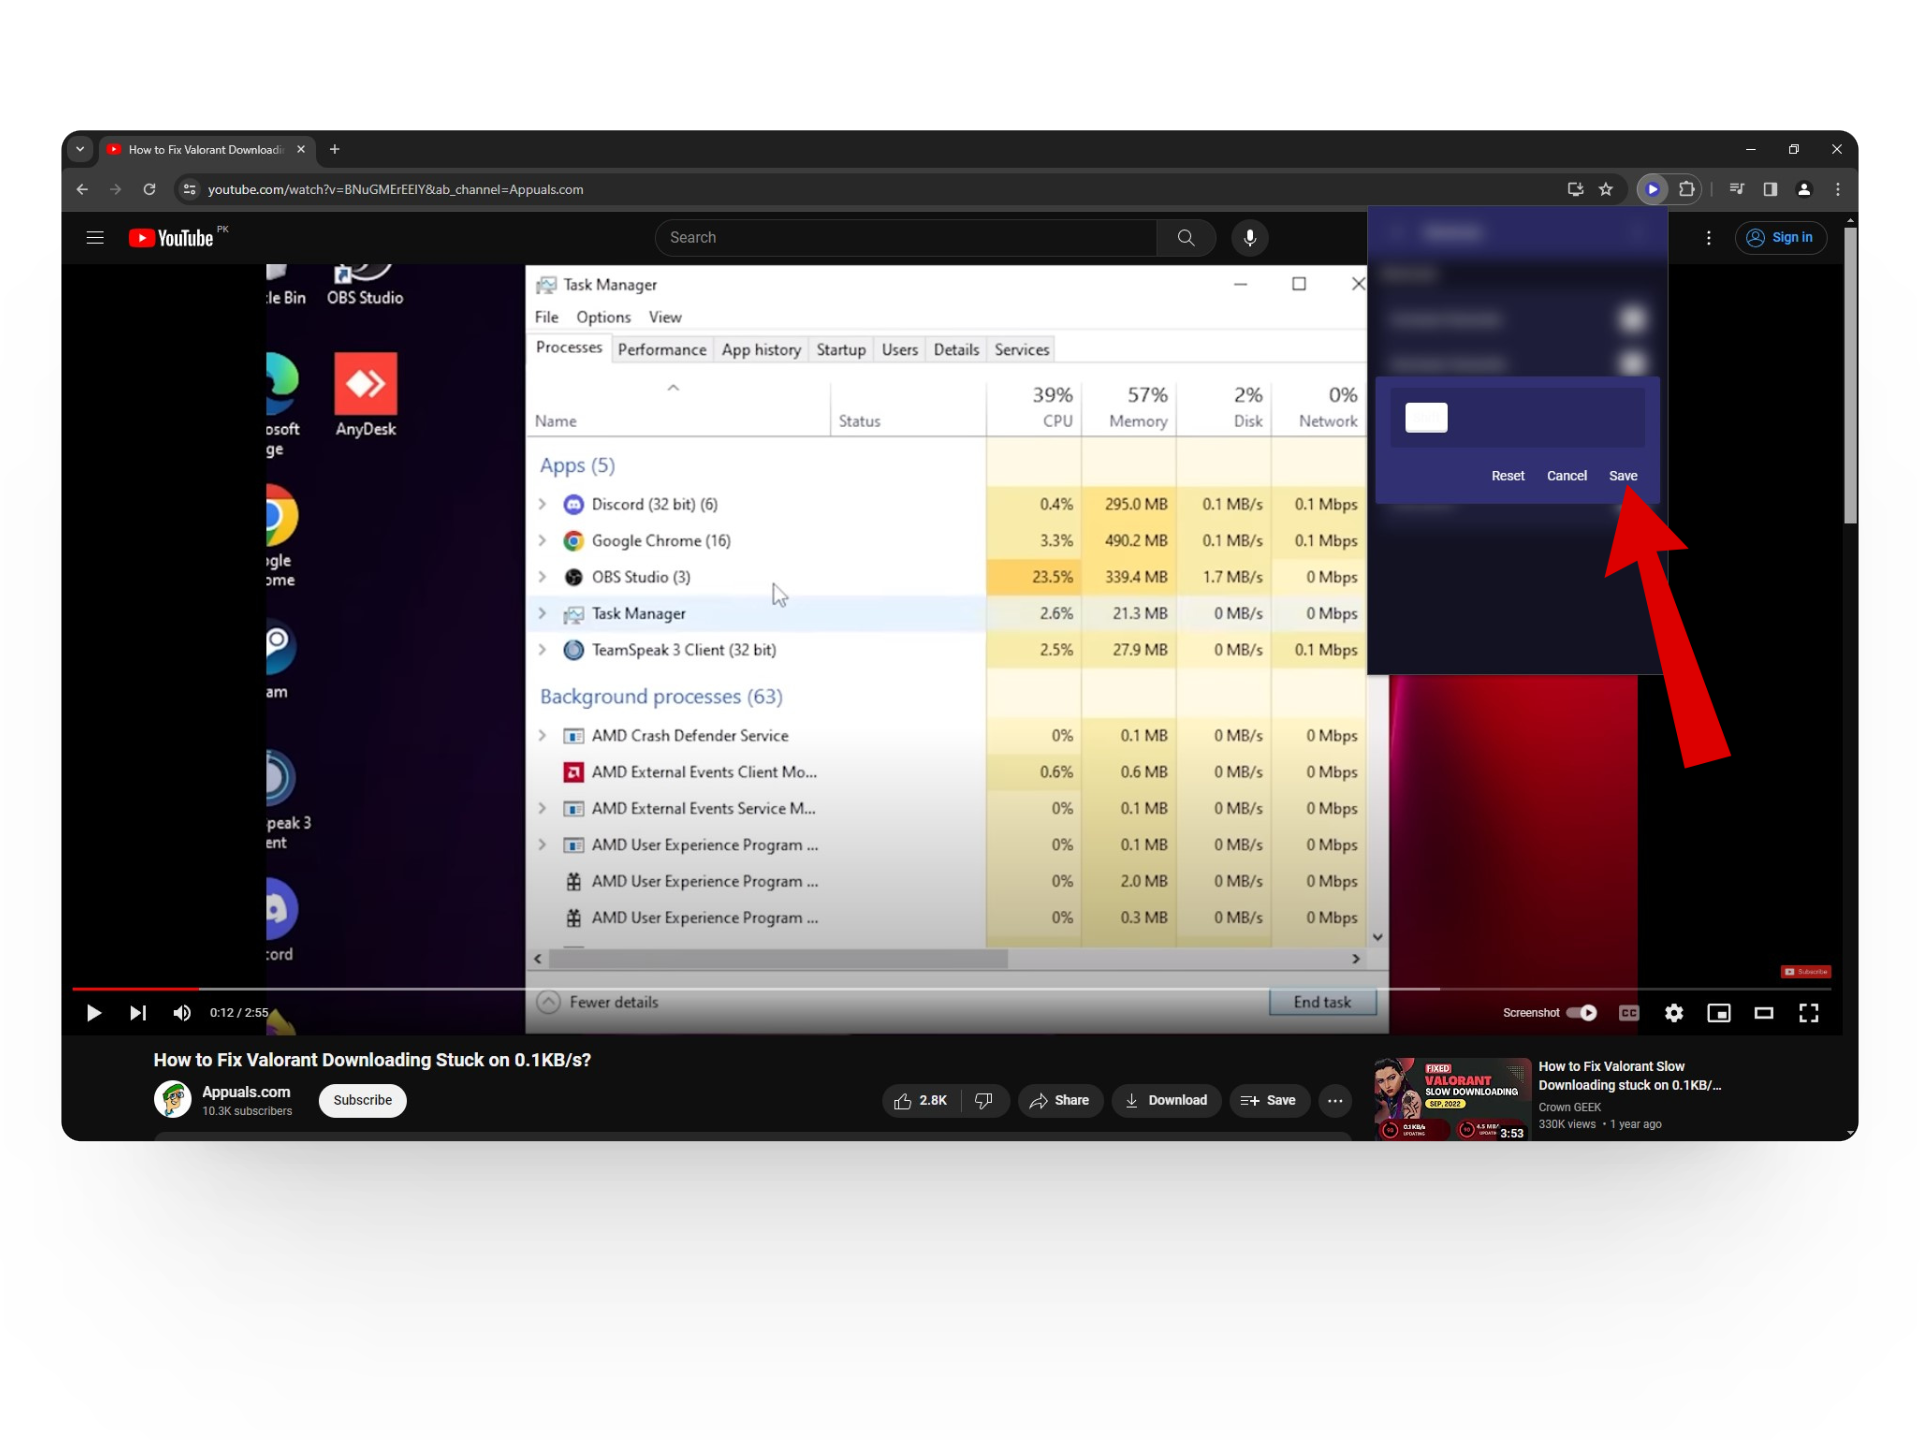1920x1440 pixels.
Task: Enter fullscreen mode on the video
Action: click(1808, 1013)
